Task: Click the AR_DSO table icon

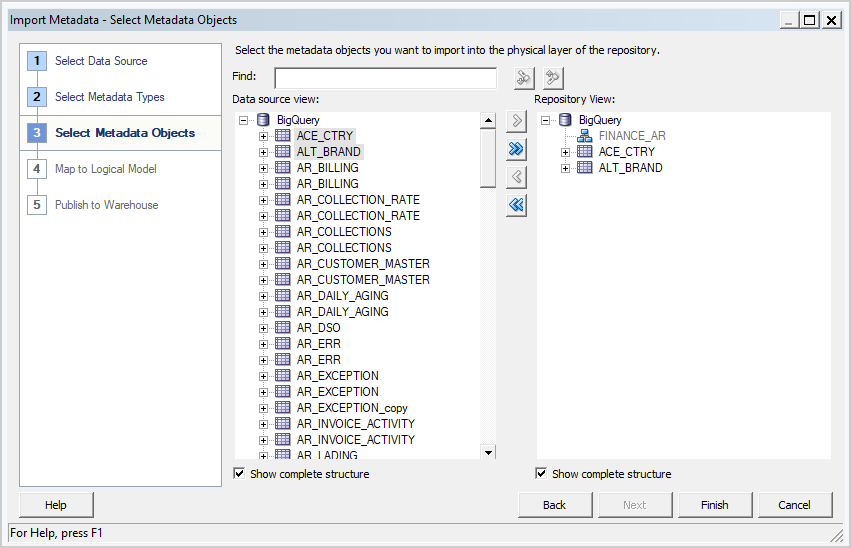Action: pyautogui.click(x=283, y=328)
